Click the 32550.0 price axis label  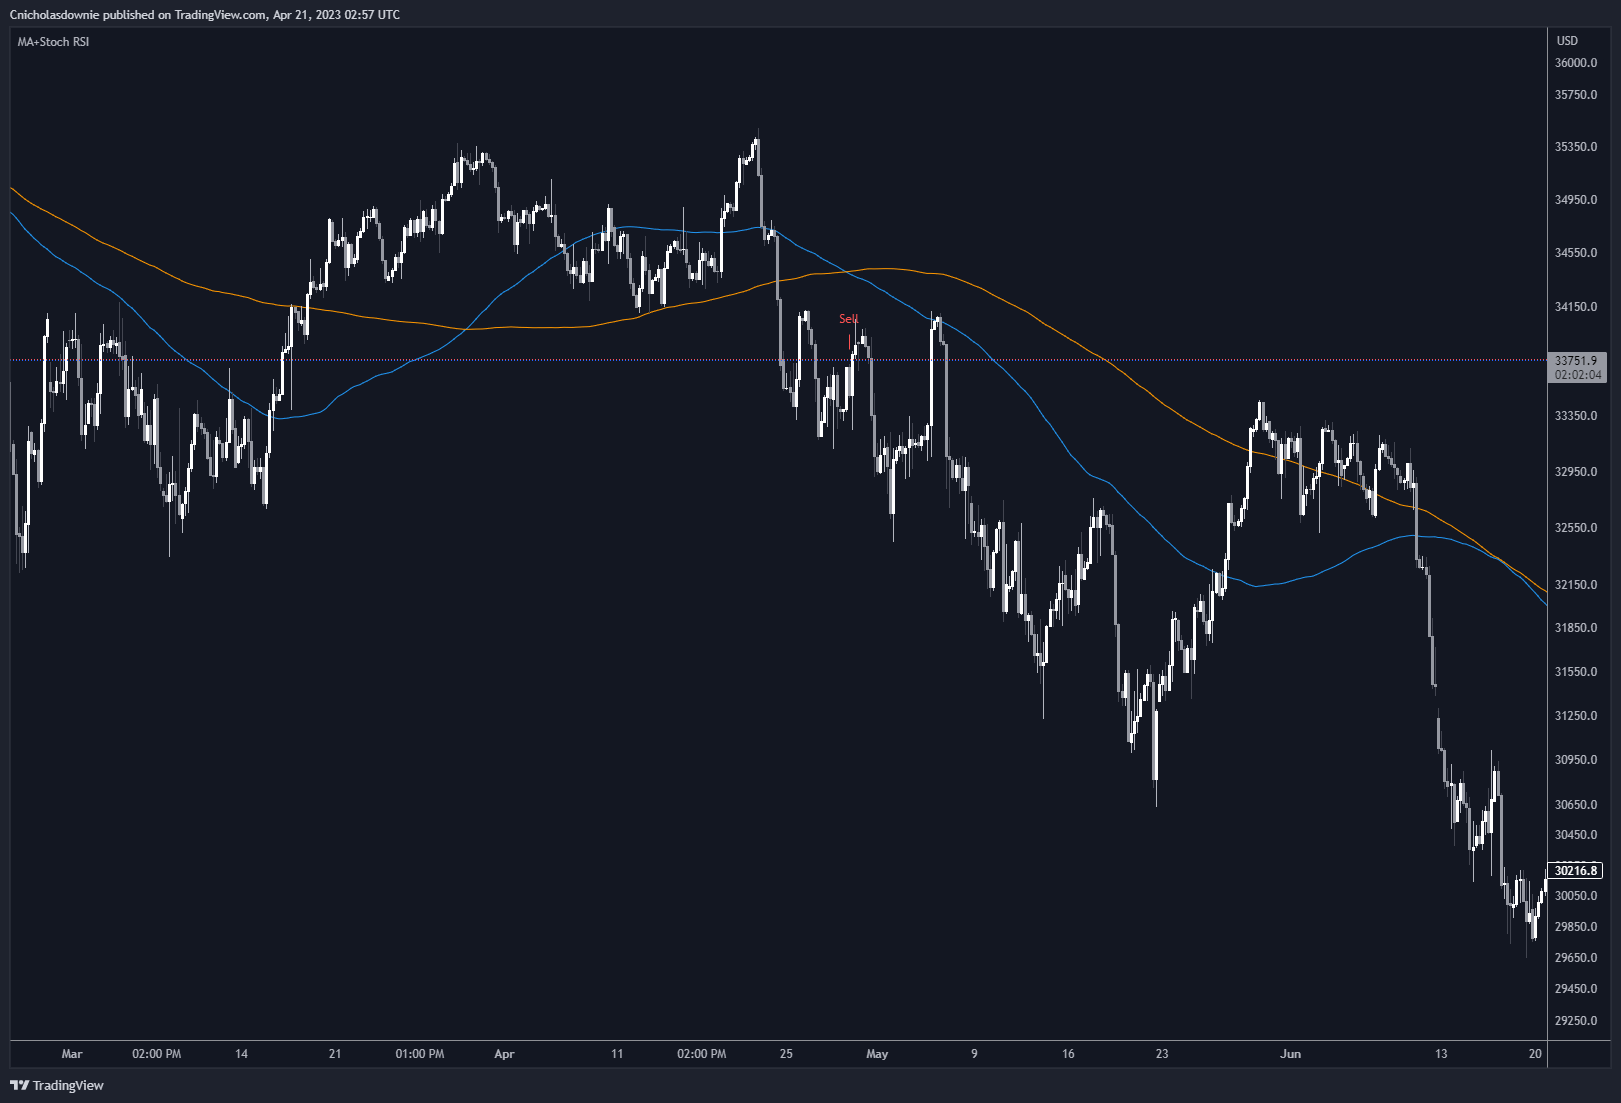[1576, 528]
